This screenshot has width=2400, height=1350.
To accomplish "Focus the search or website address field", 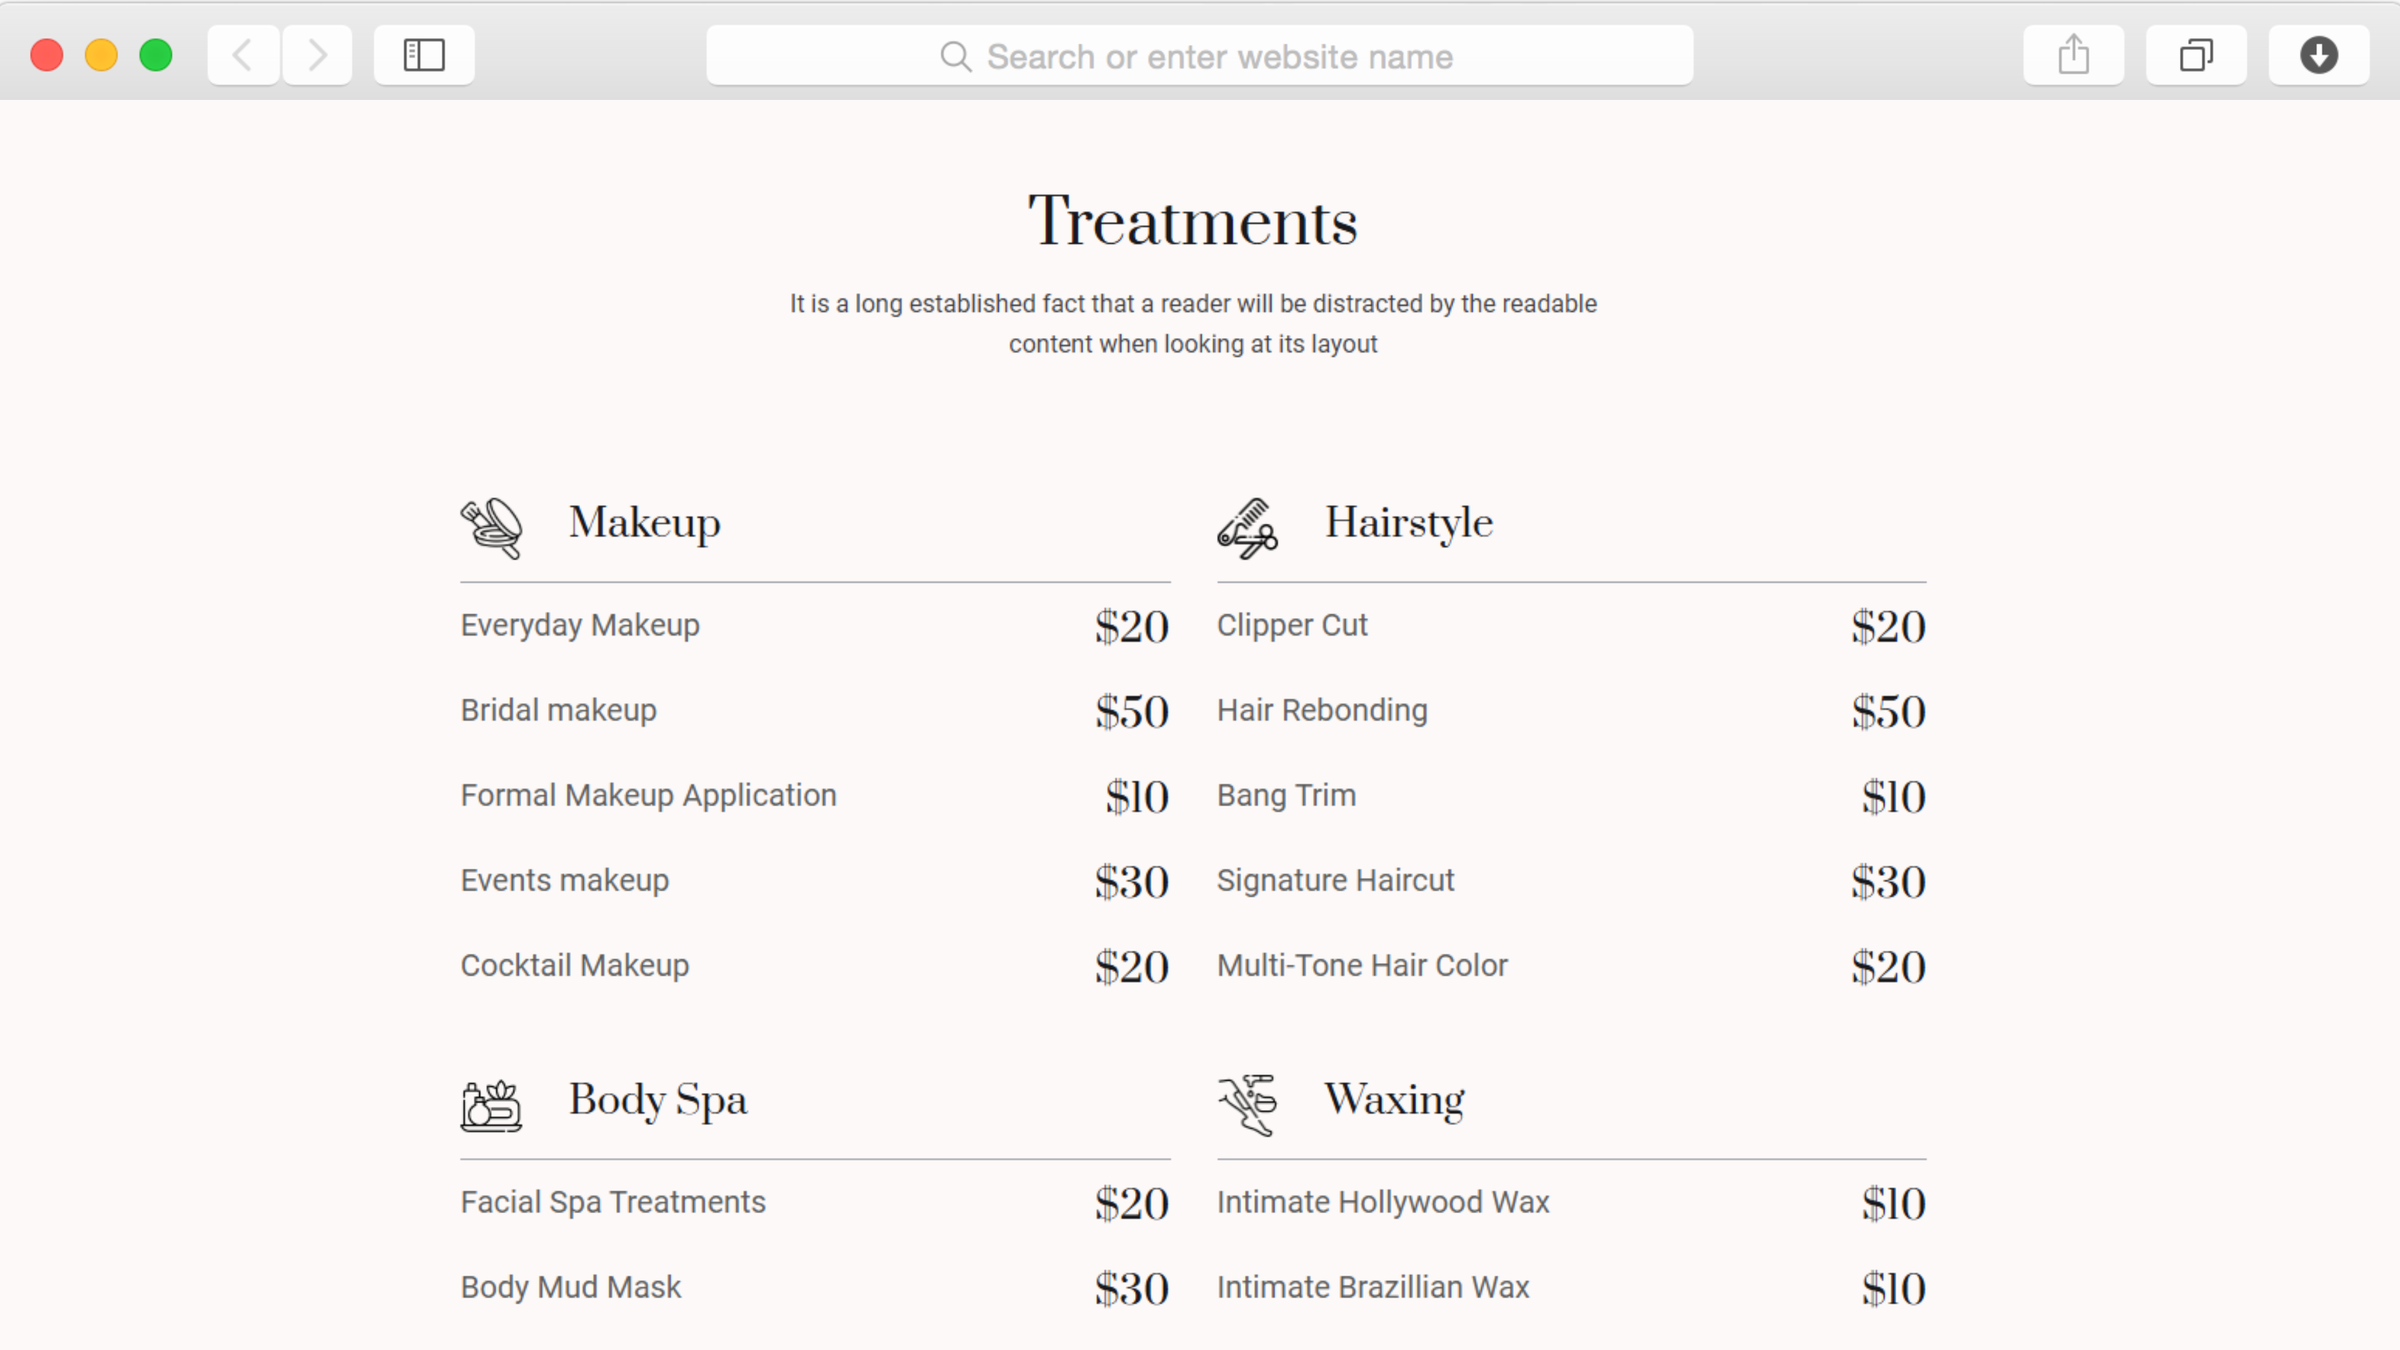I will tap(1199, 56).
